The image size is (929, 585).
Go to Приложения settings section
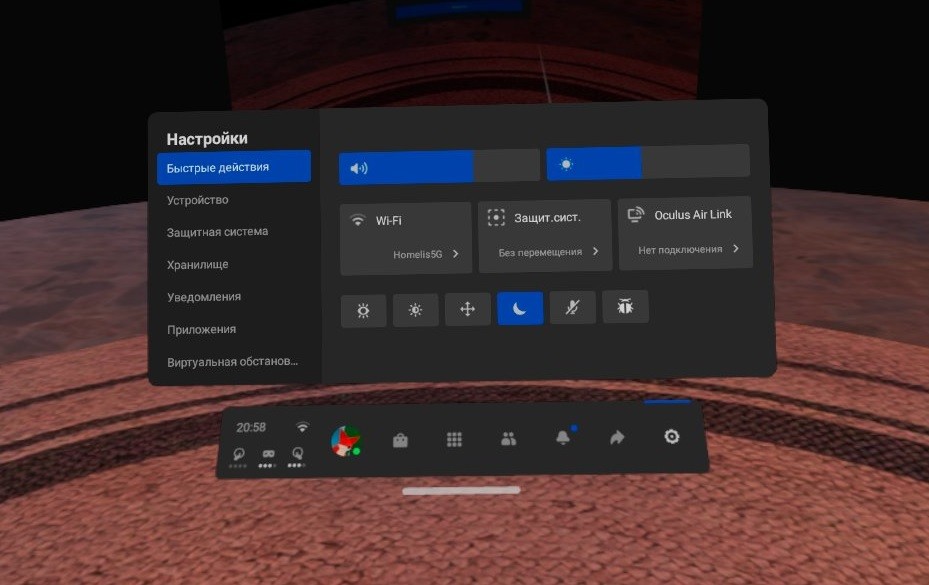[x=201, y=329]
